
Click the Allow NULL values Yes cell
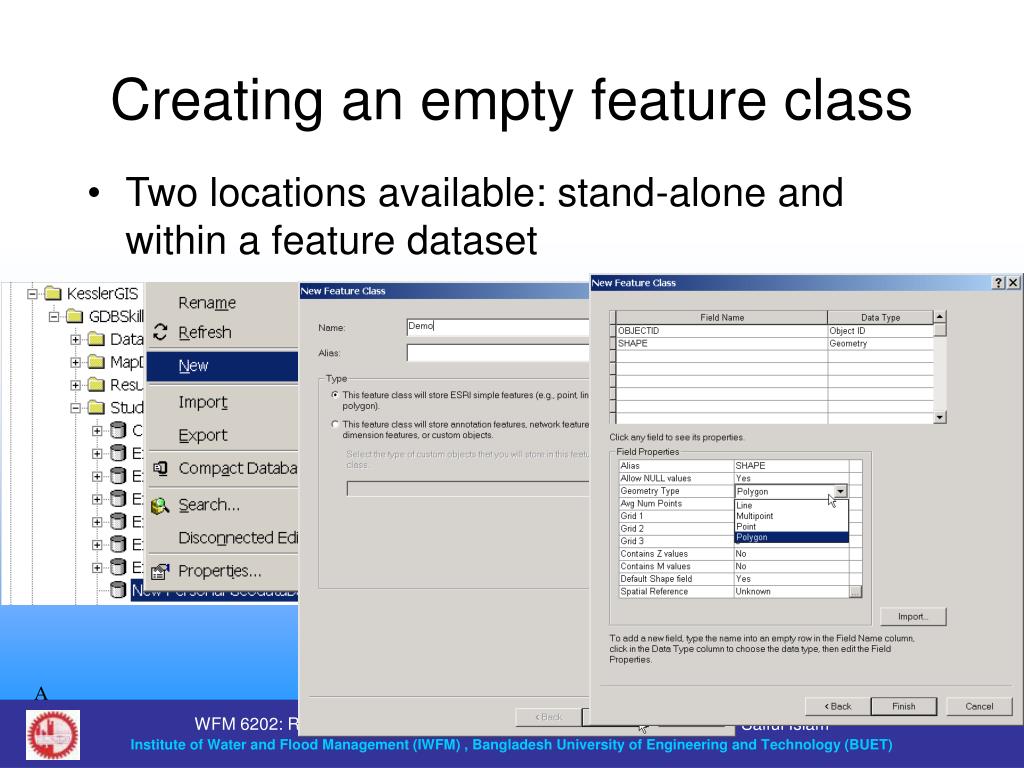tap(792, 479)
